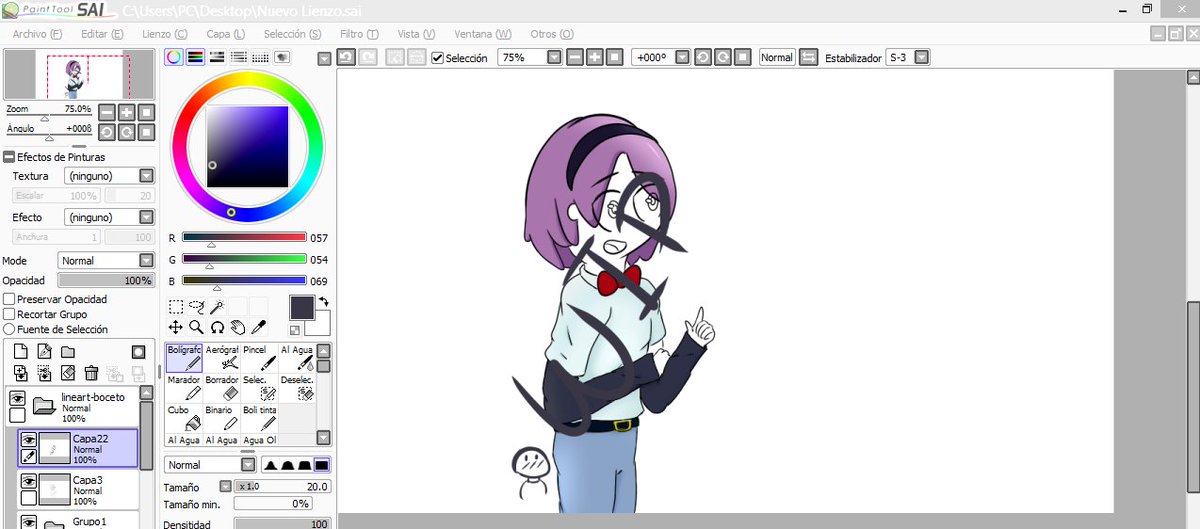Flip canvas view horizontally icon

(x=808, y=57)
